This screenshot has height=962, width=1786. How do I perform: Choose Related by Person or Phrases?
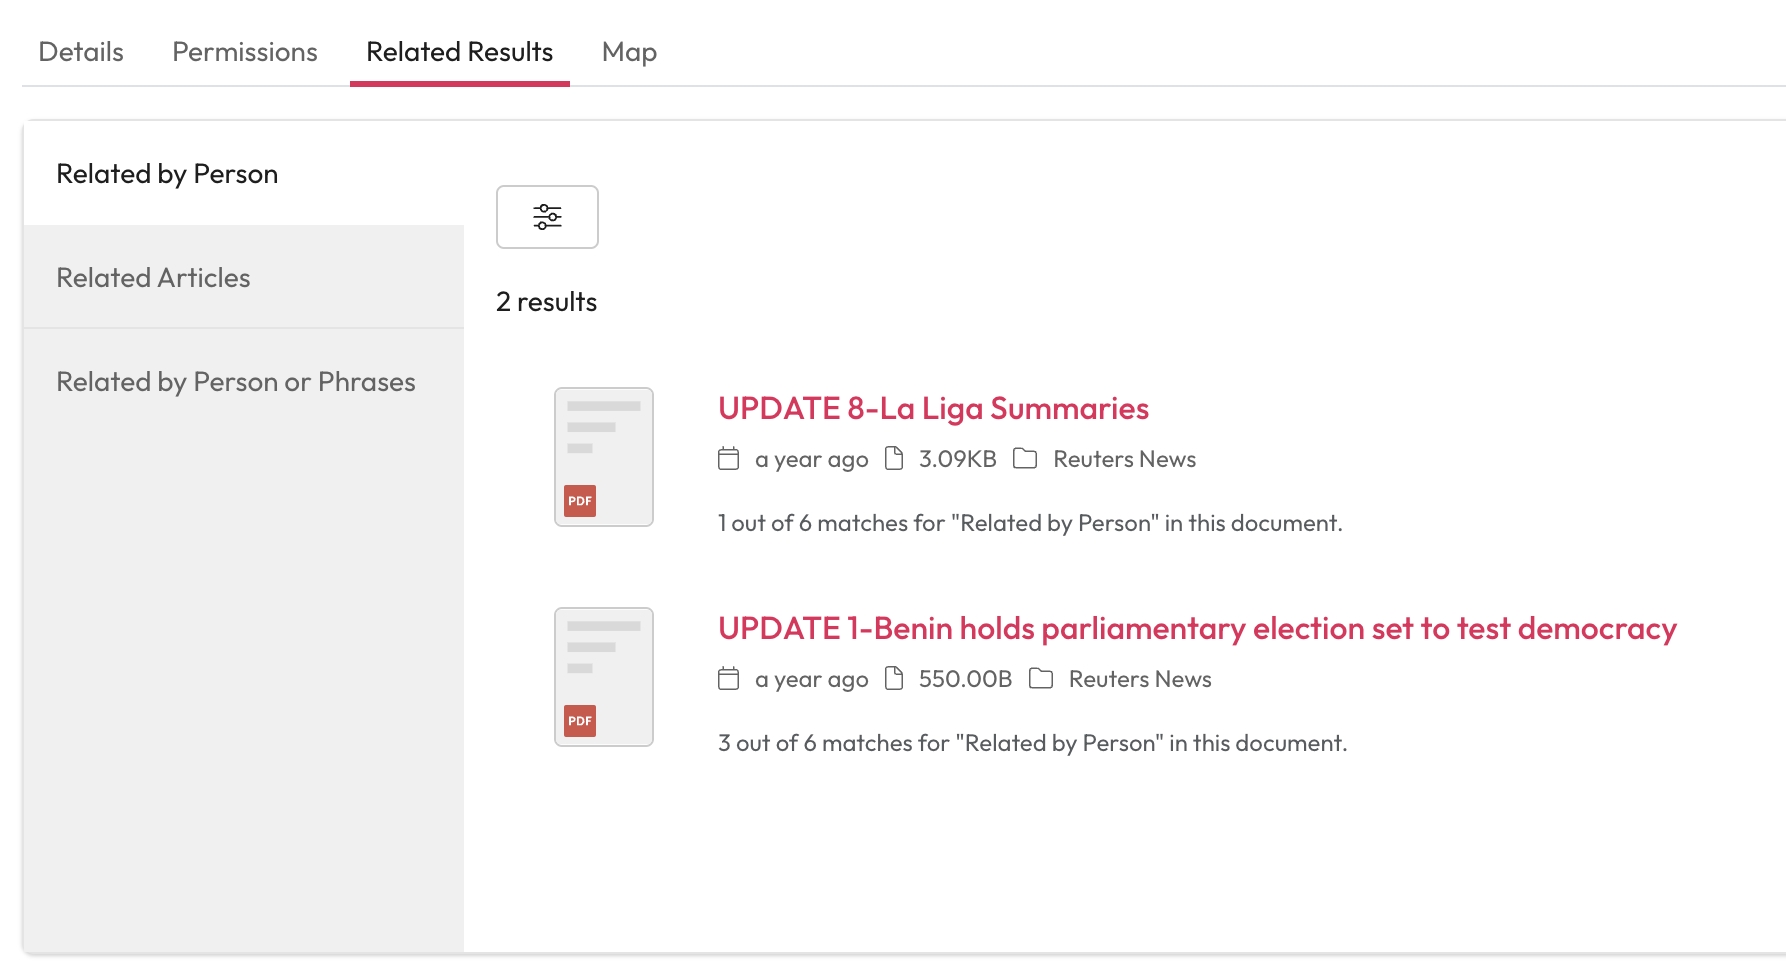[236, 382]
